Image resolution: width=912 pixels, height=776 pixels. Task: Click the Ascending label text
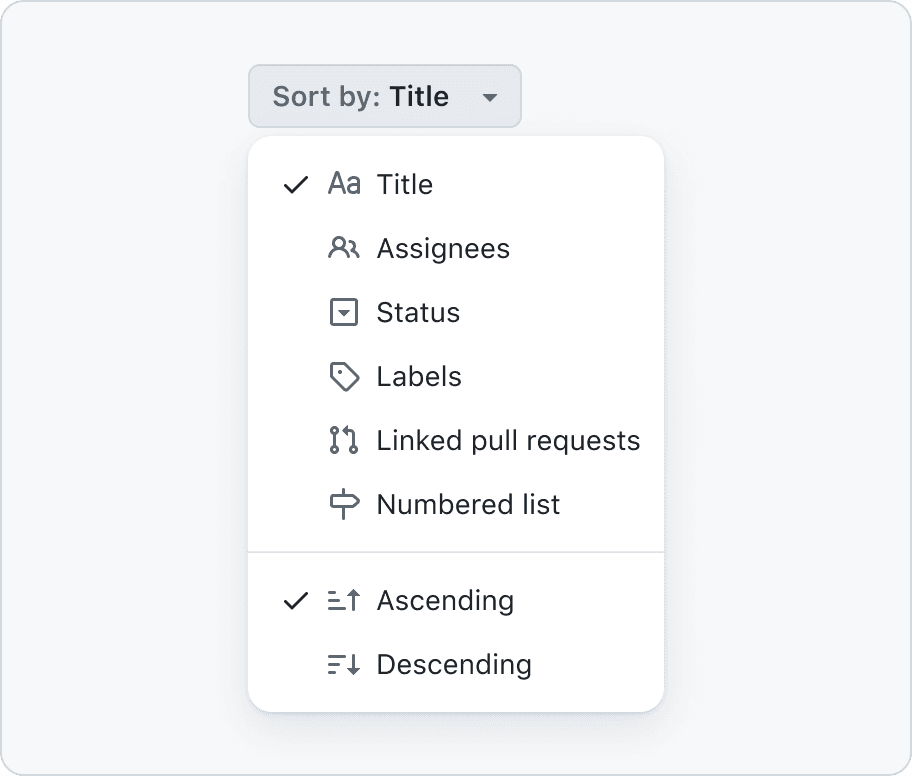pos(446,601)
